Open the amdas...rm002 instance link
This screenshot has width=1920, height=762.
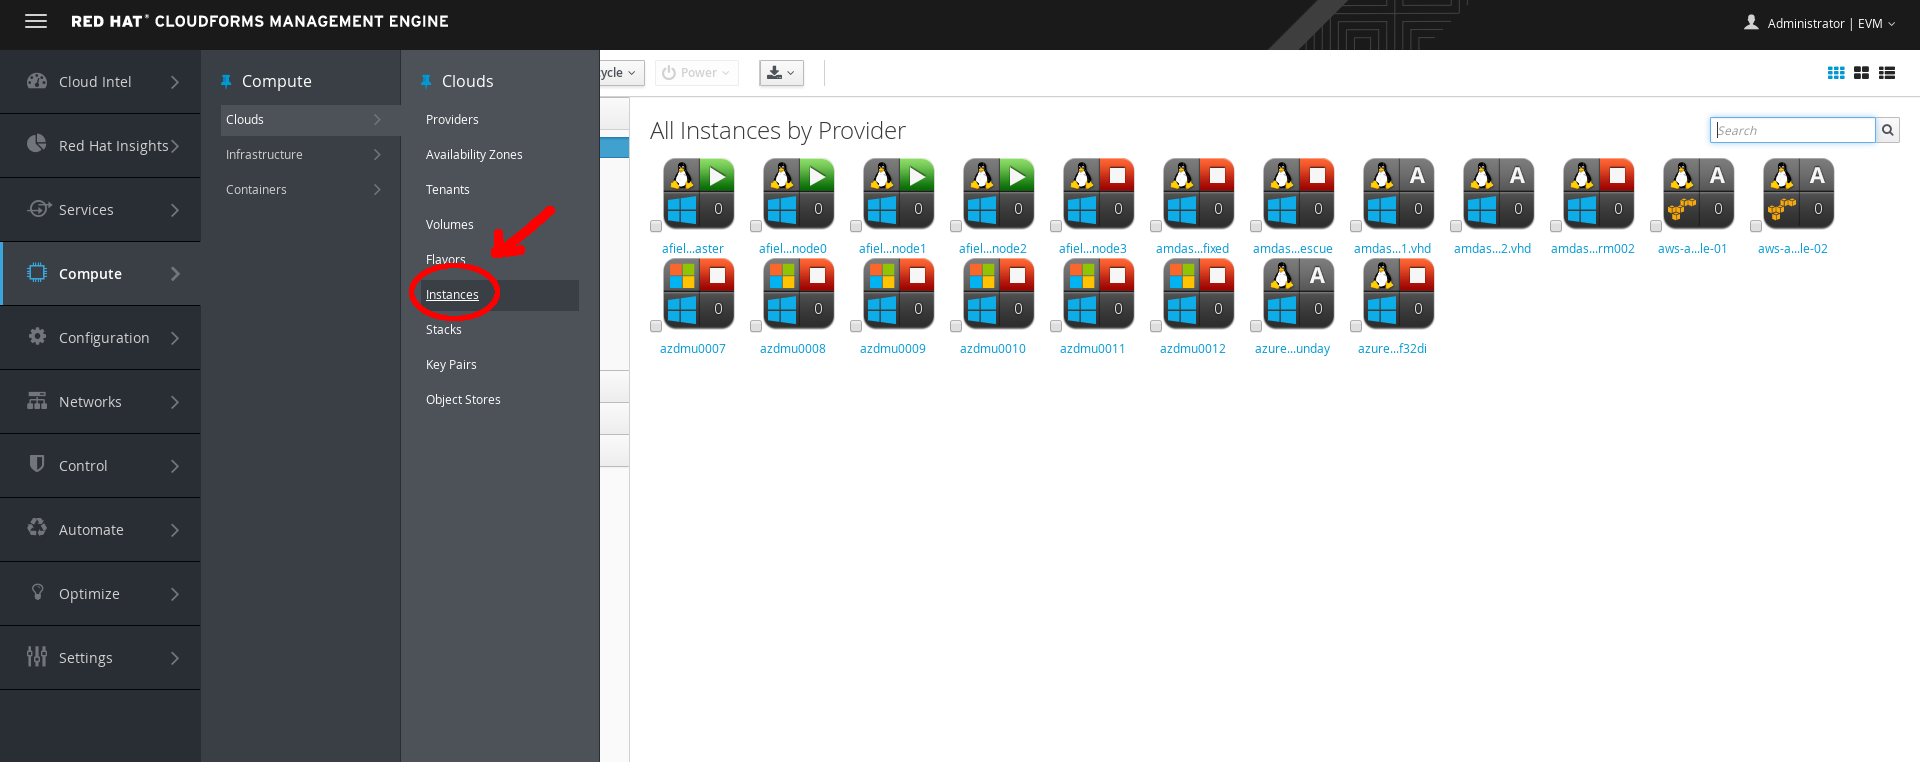[x=1592, y=248]
